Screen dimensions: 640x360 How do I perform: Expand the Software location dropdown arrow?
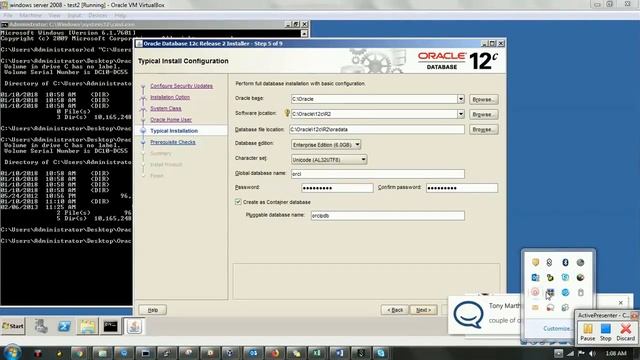click(460, 114)
